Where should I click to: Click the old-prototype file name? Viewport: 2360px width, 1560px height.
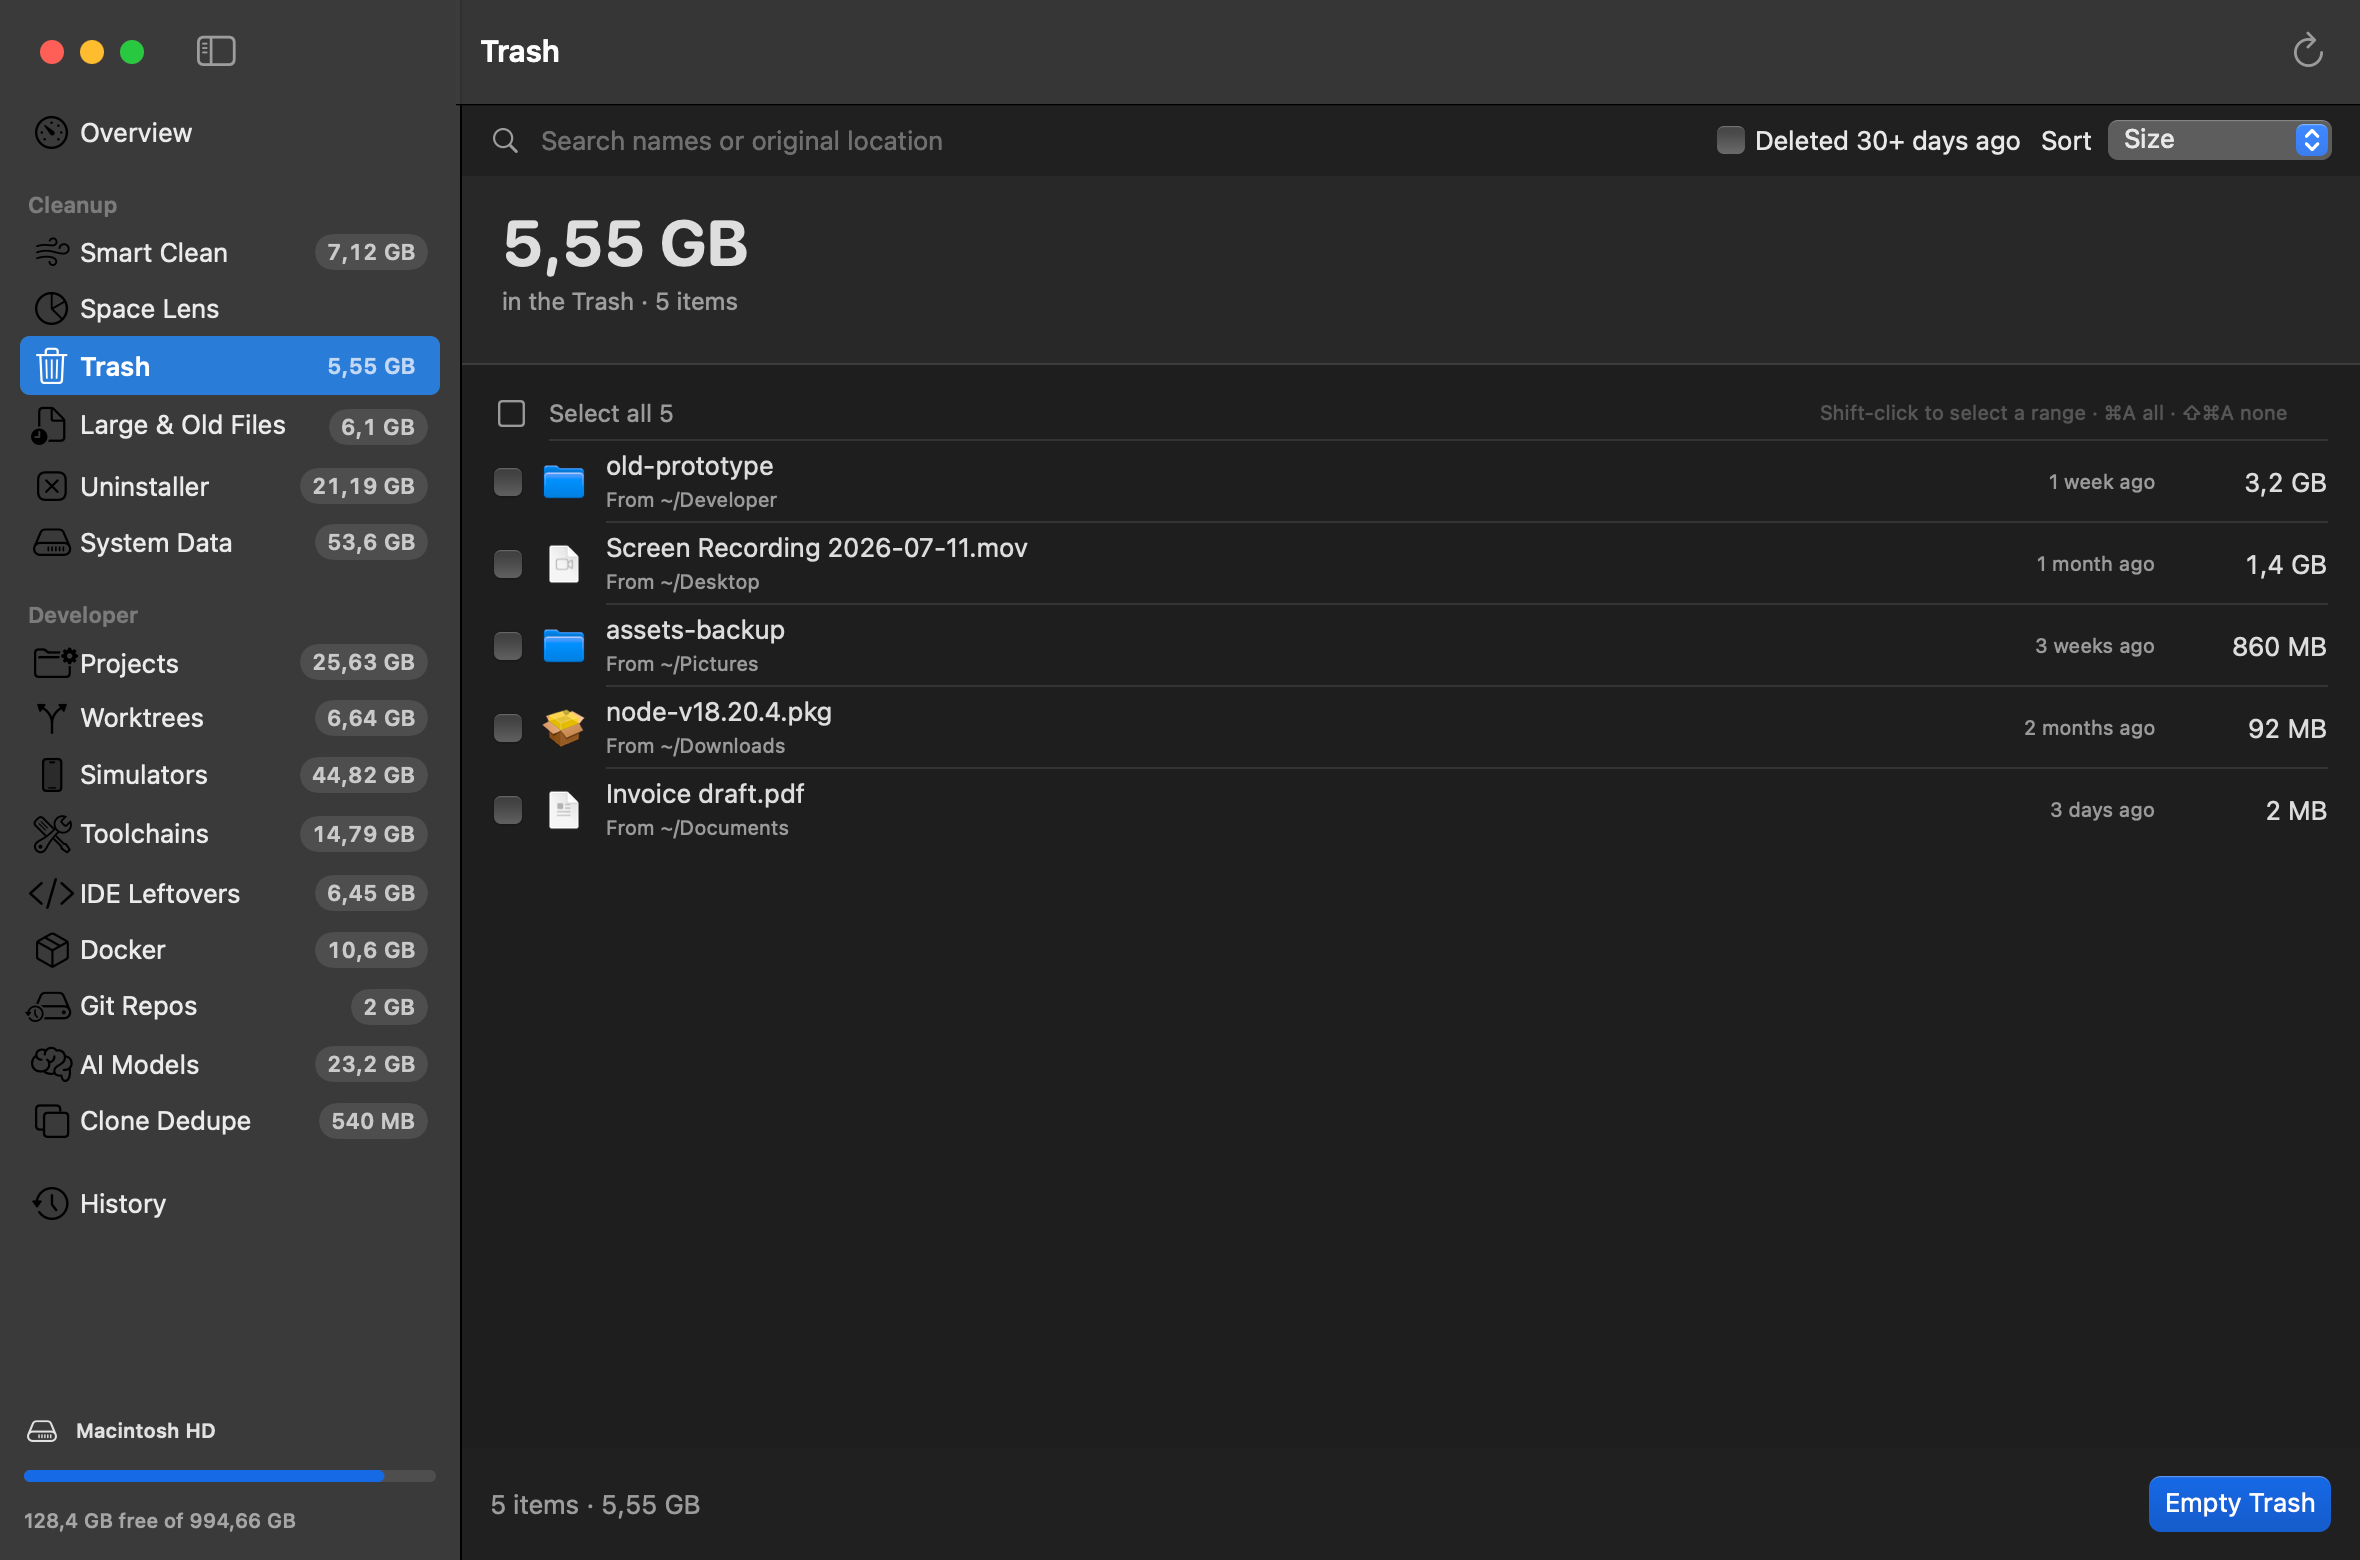tap(689, 466)
